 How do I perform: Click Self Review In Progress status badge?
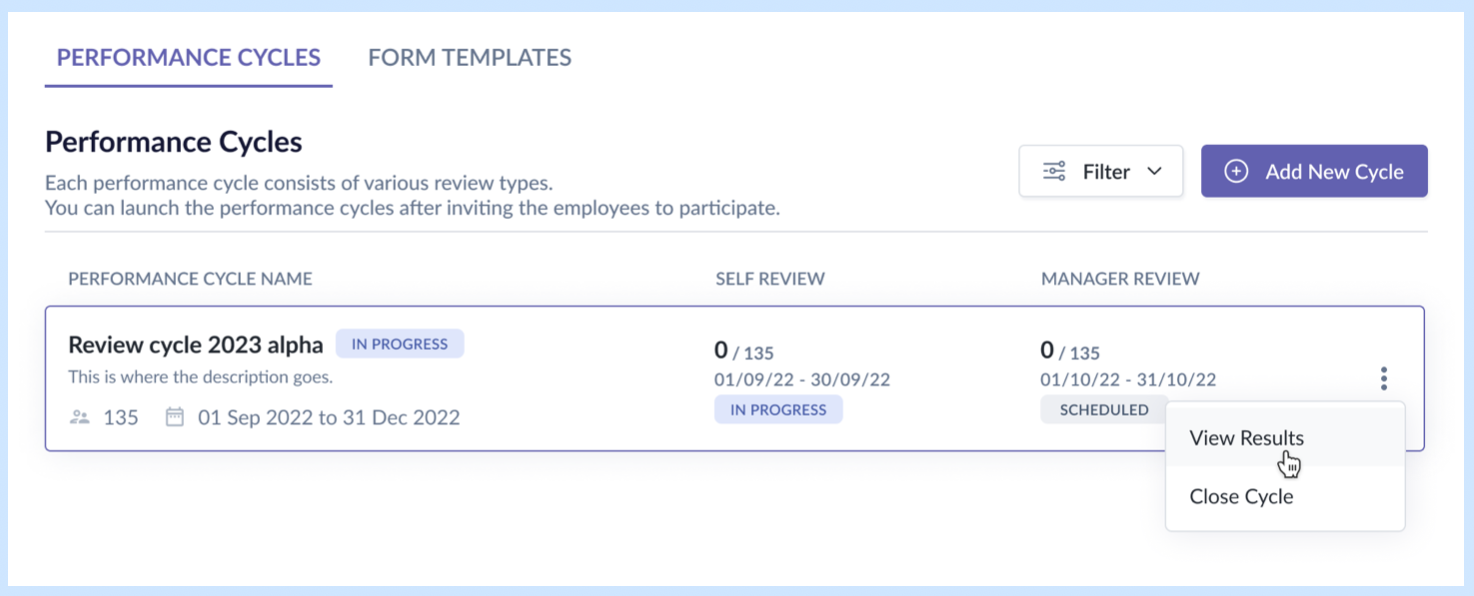click(x=778, y=409)
